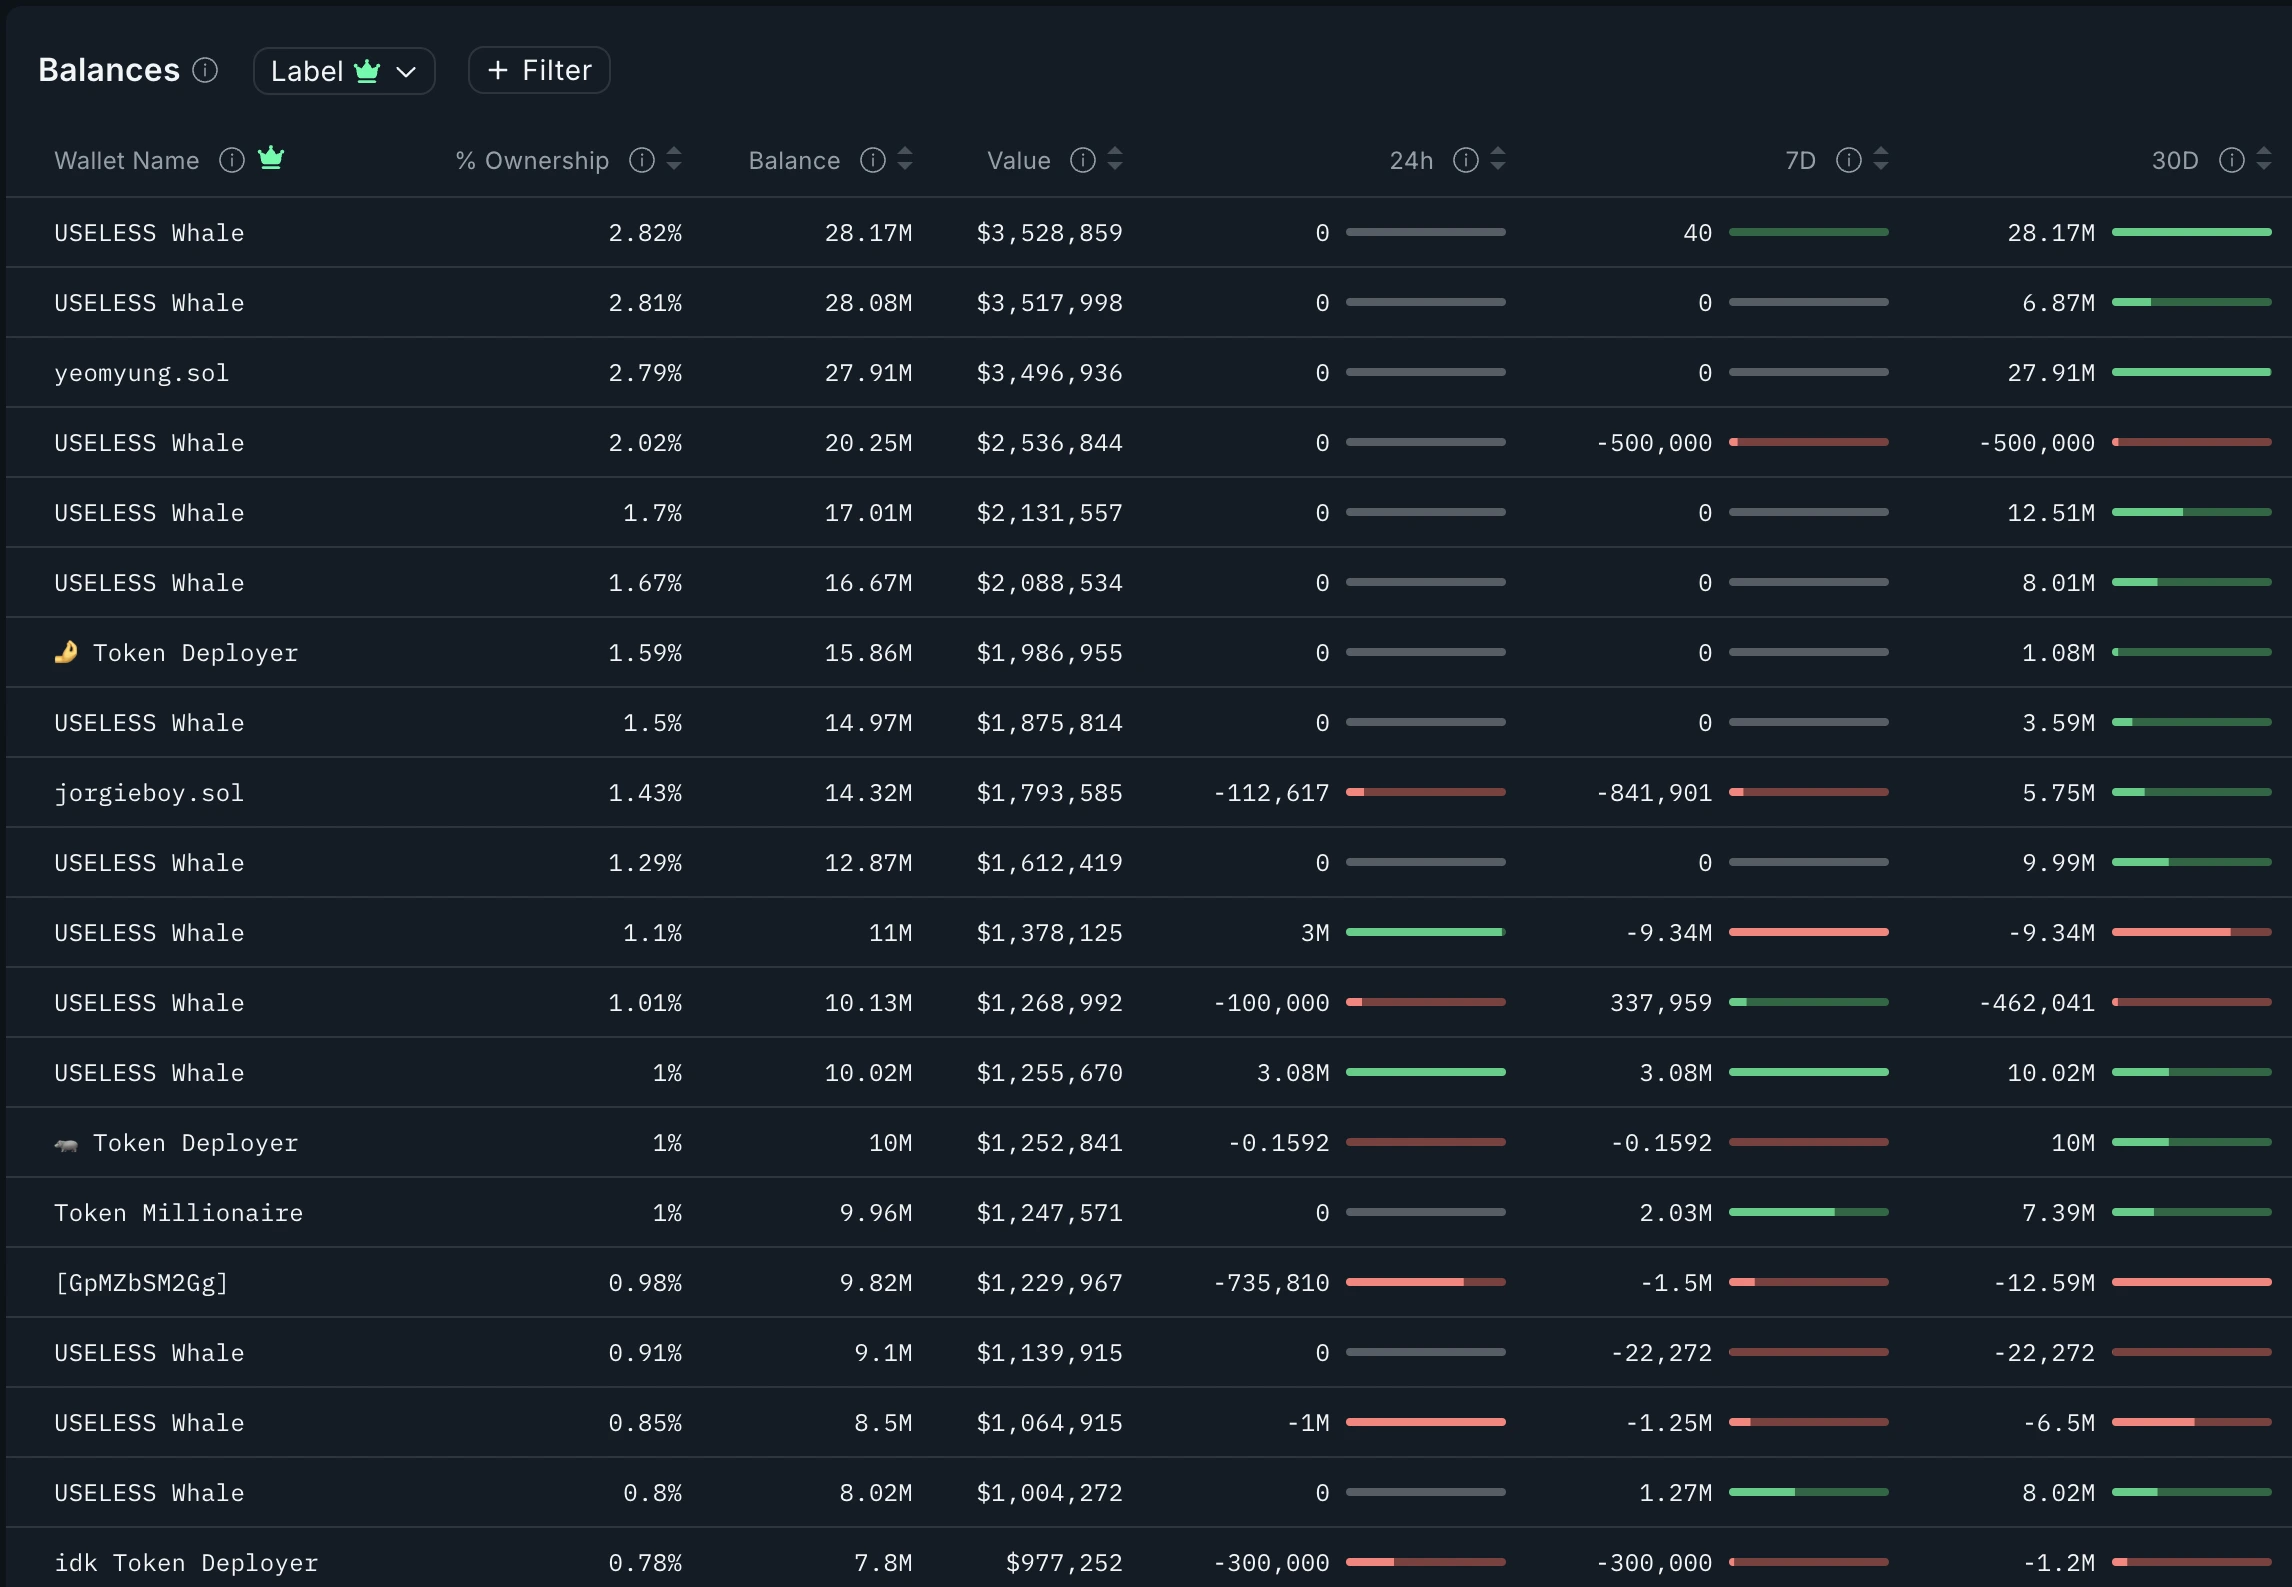Click the 7D column info icon
This screenshot has height=1587, width=2292.
coord(1849,160)
